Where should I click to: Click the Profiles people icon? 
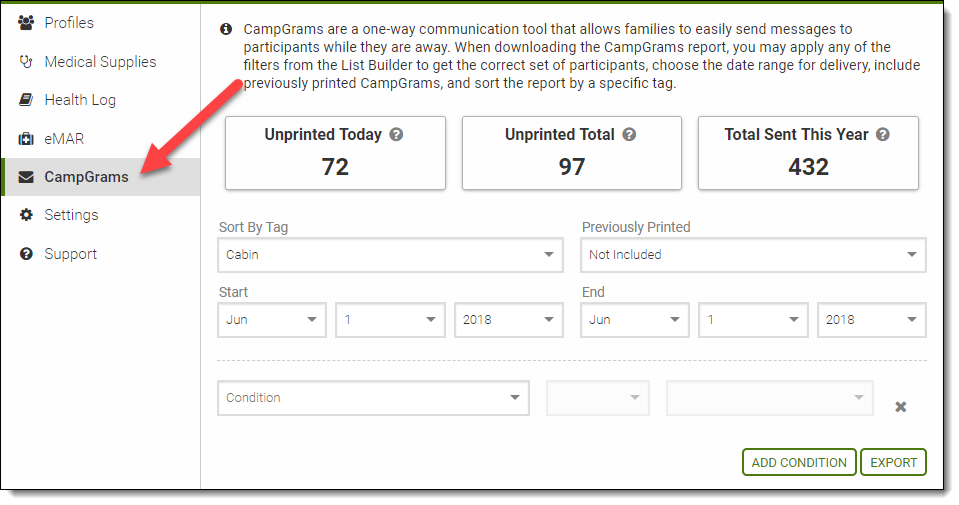coord(26,23)
